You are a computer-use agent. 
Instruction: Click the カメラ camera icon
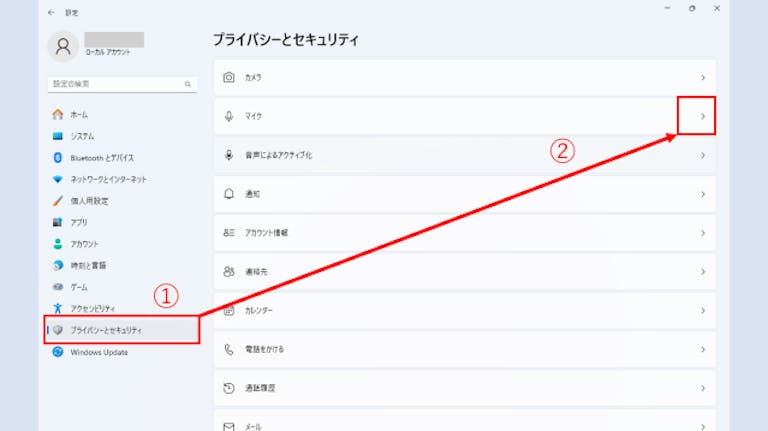pos(229,77)
